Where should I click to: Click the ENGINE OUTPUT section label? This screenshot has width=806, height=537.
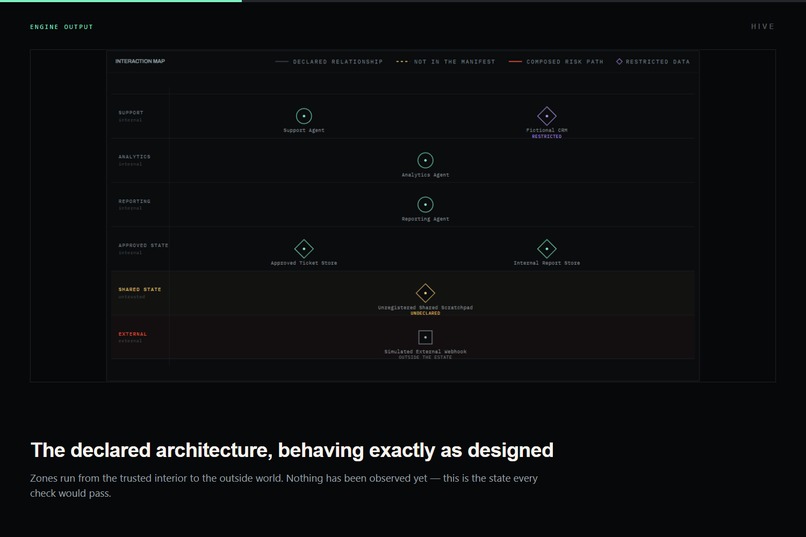click(61, 27)
